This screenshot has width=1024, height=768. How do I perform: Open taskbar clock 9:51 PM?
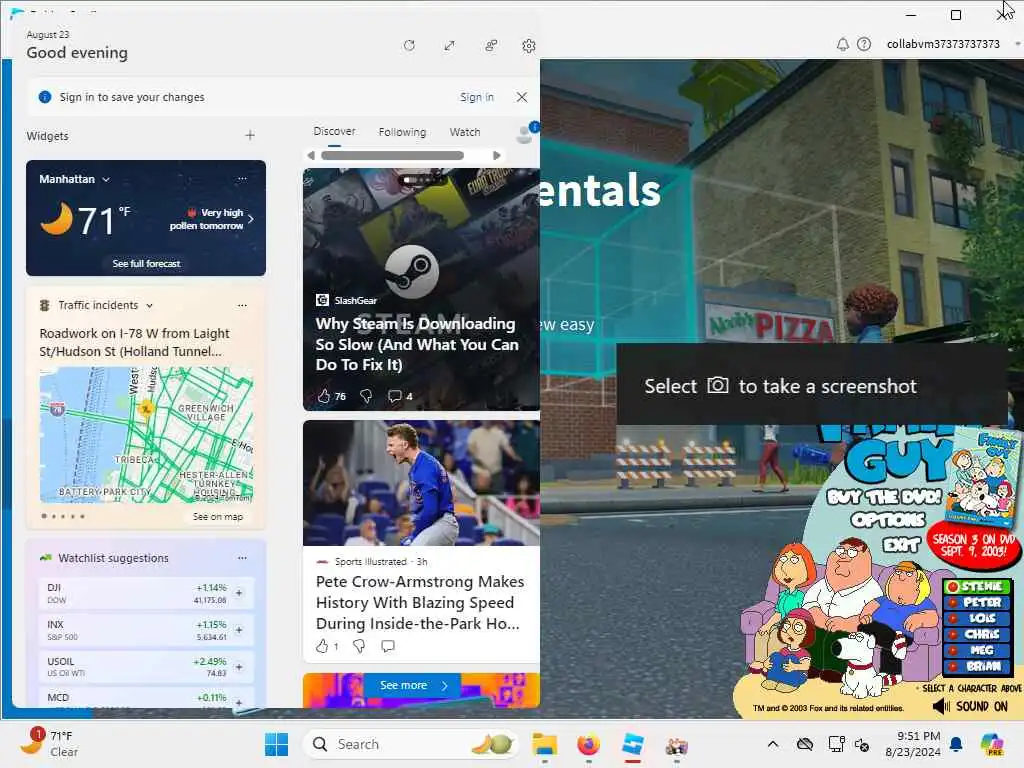pos(913,744)
